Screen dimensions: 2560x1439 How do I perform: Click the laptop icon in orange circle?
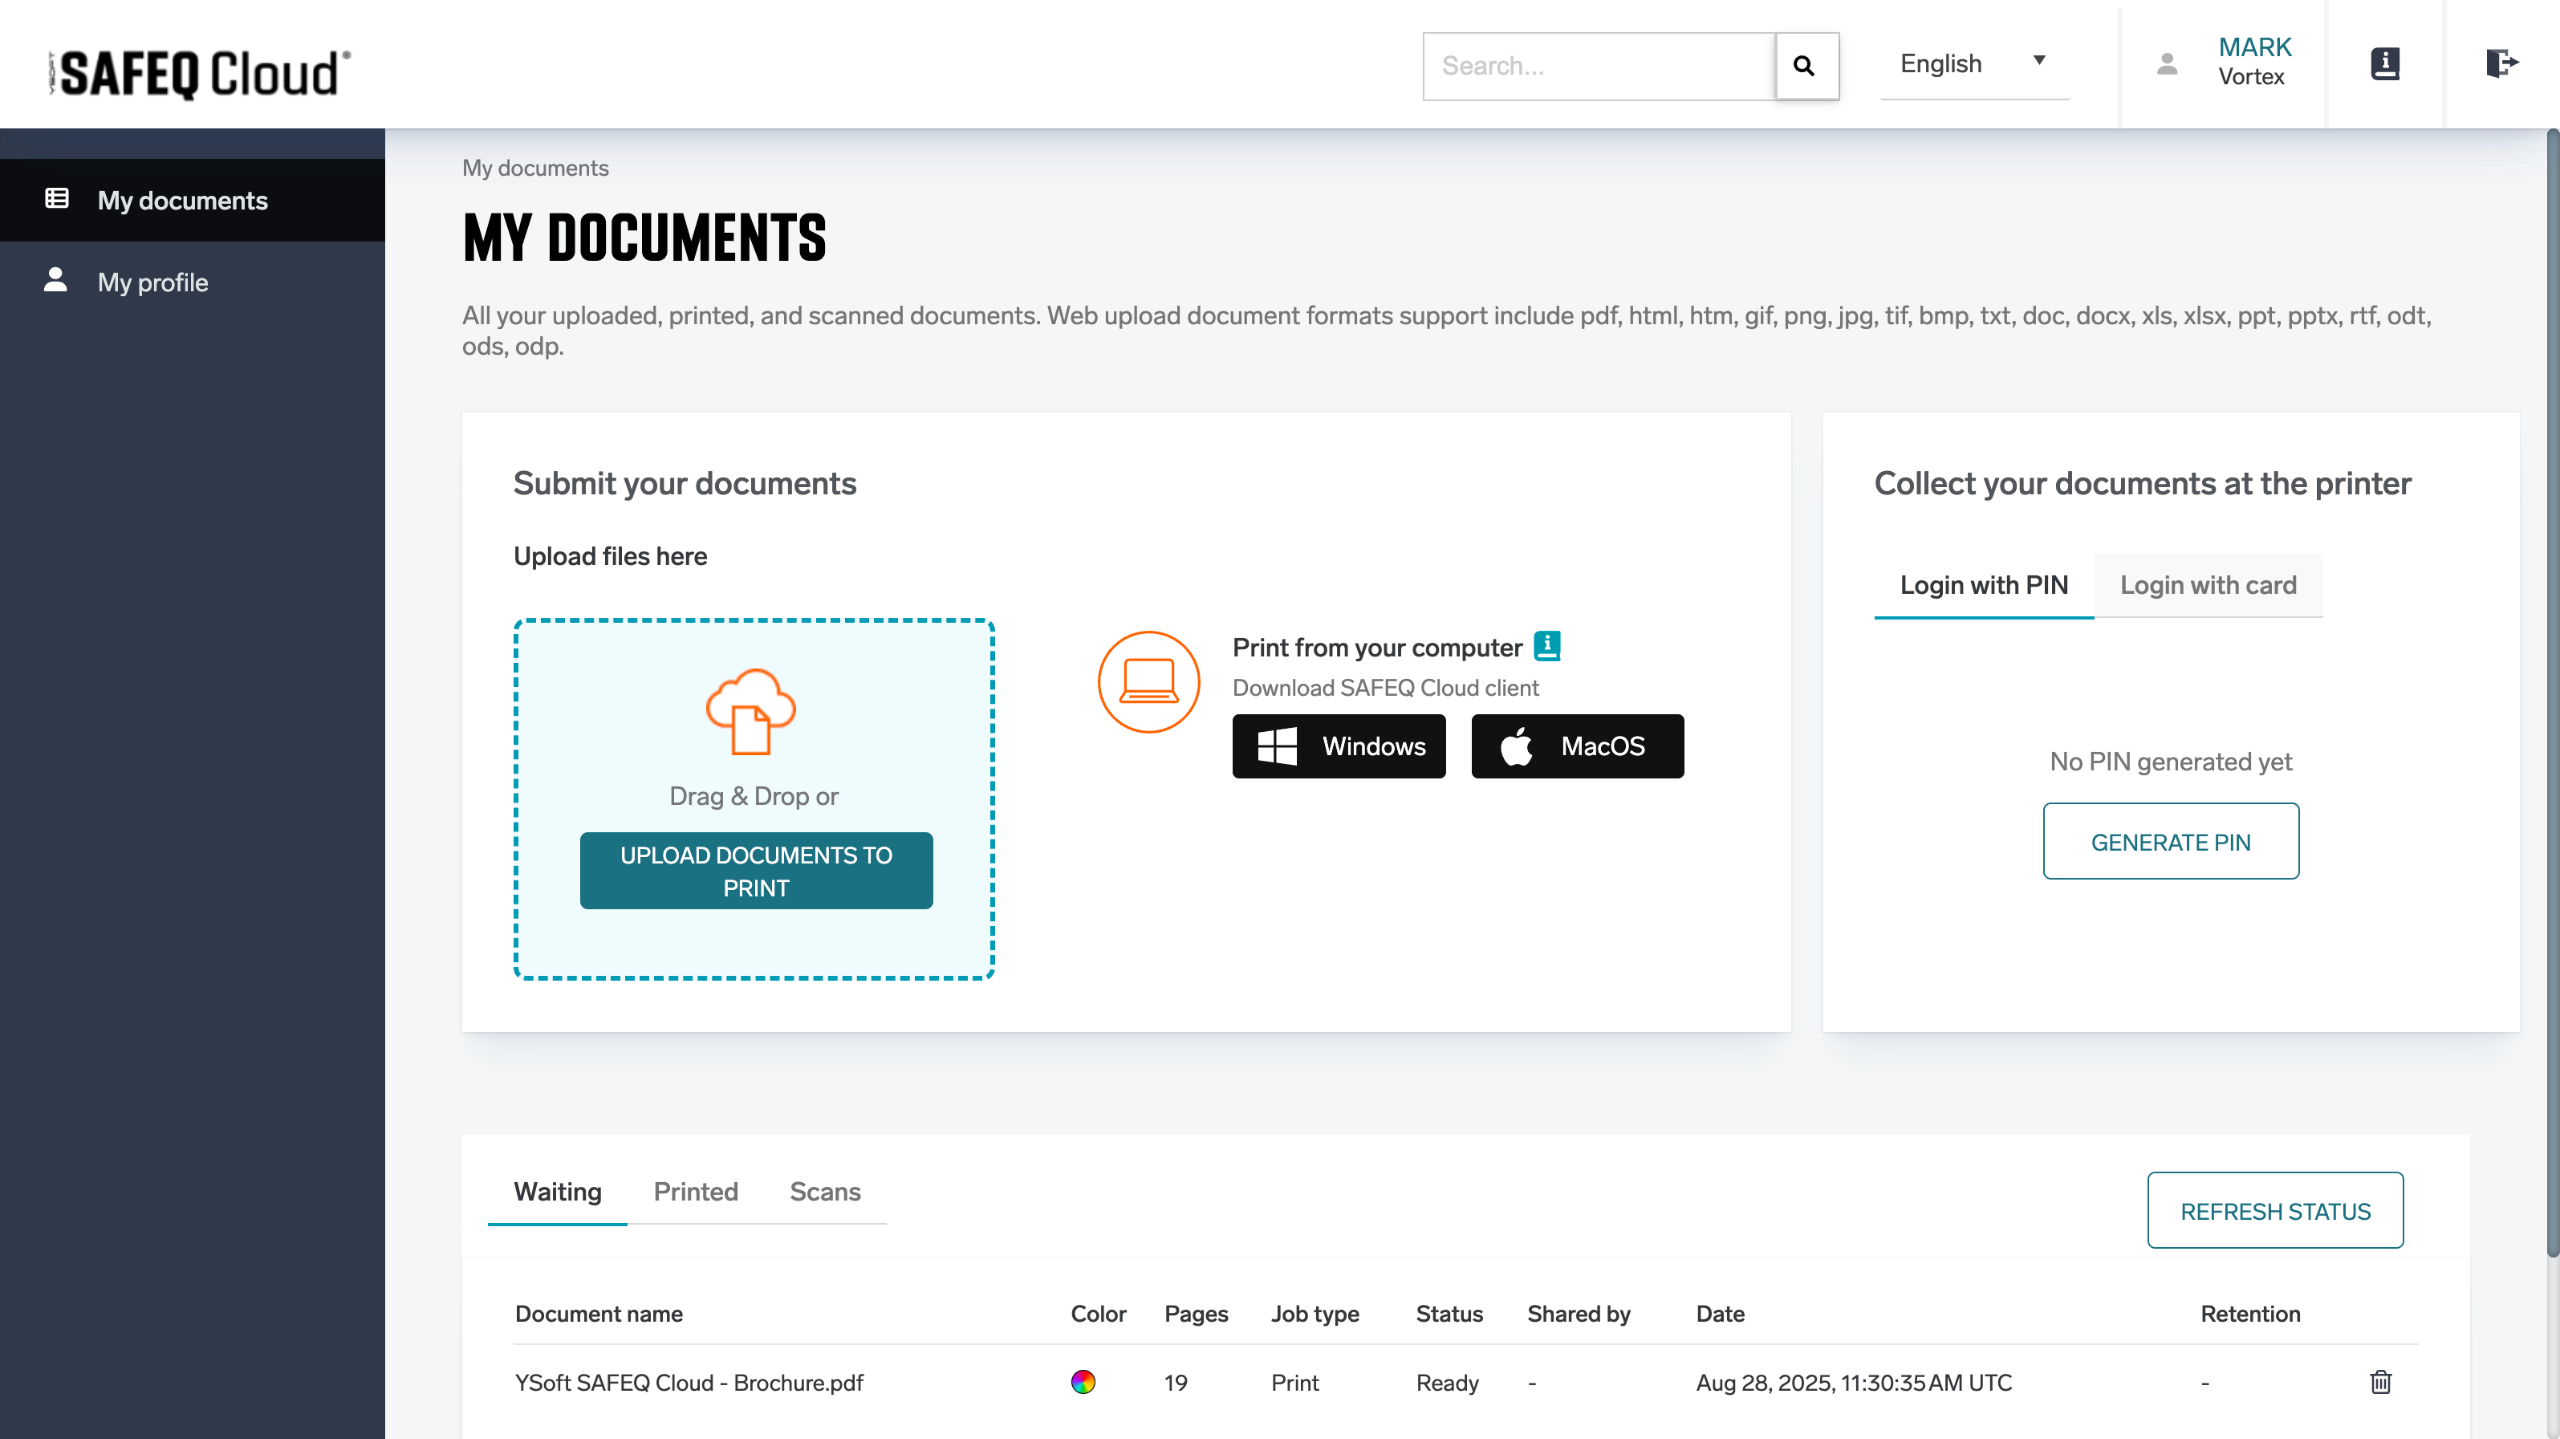(x=1148, y=682)
